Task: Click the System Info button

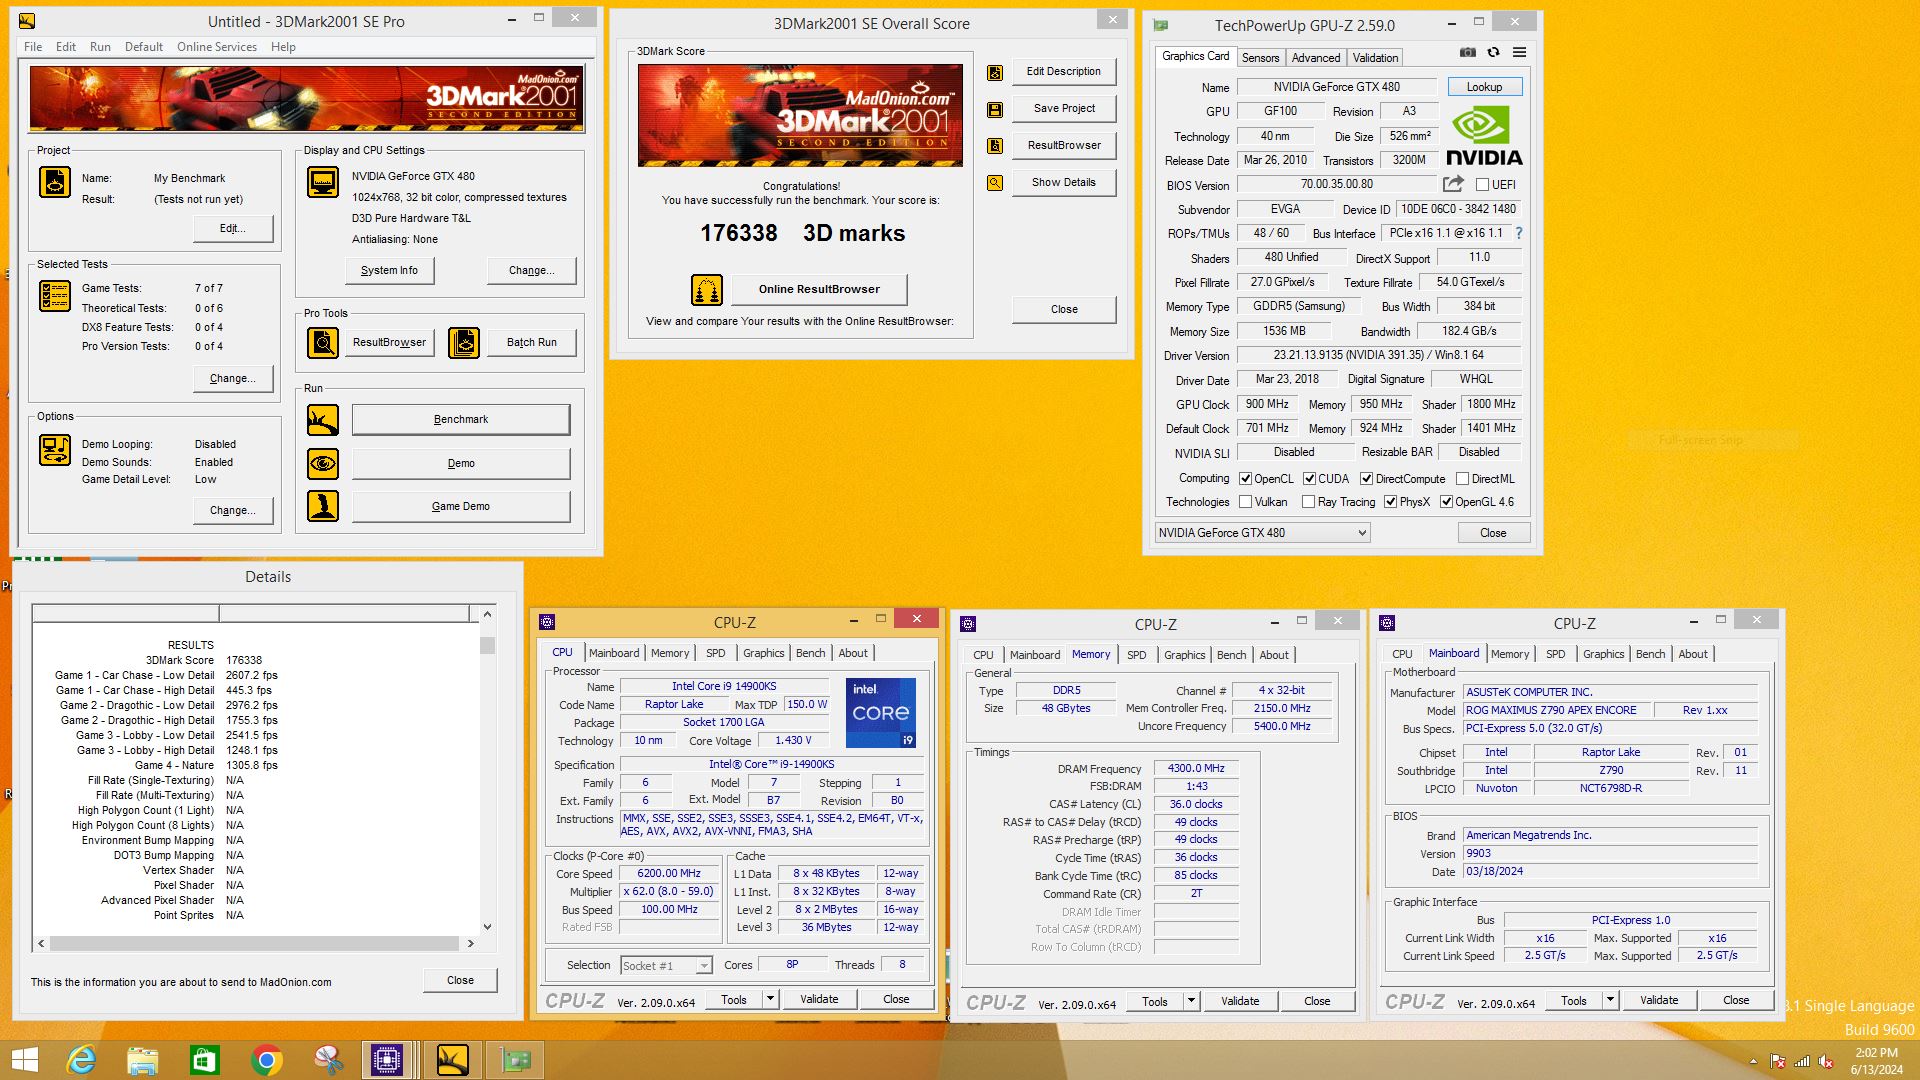Action: pos(389,270)
